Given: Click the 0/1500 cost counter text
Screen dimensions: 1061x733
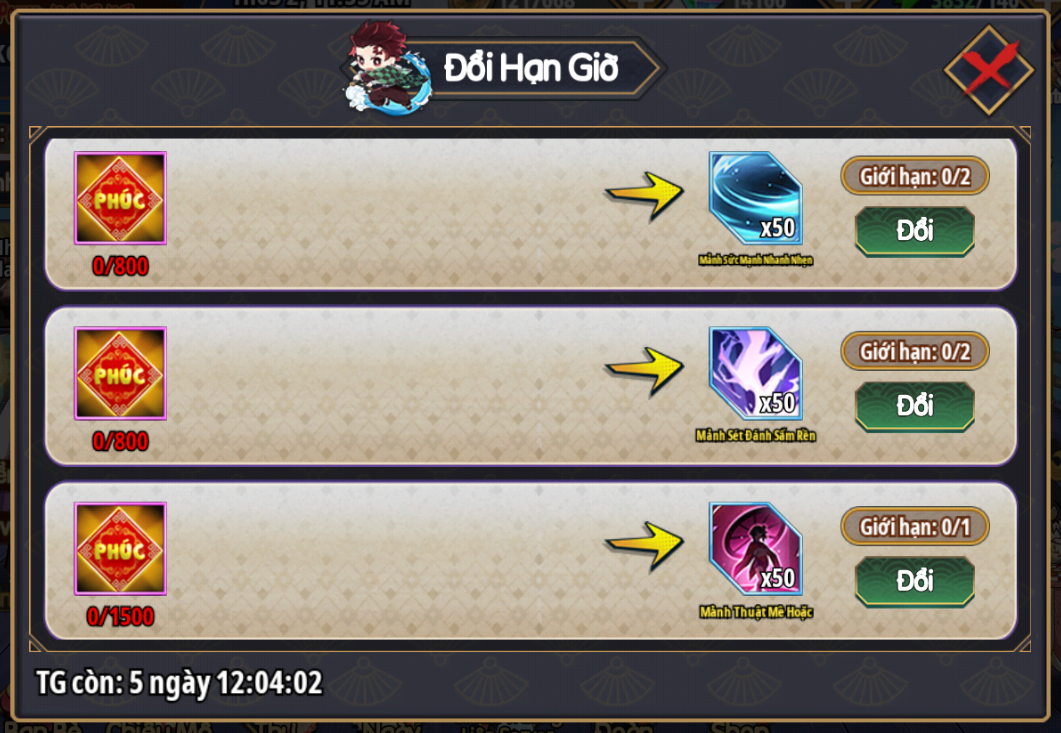Looking at the screenshot, I should (x=120, y=617).
